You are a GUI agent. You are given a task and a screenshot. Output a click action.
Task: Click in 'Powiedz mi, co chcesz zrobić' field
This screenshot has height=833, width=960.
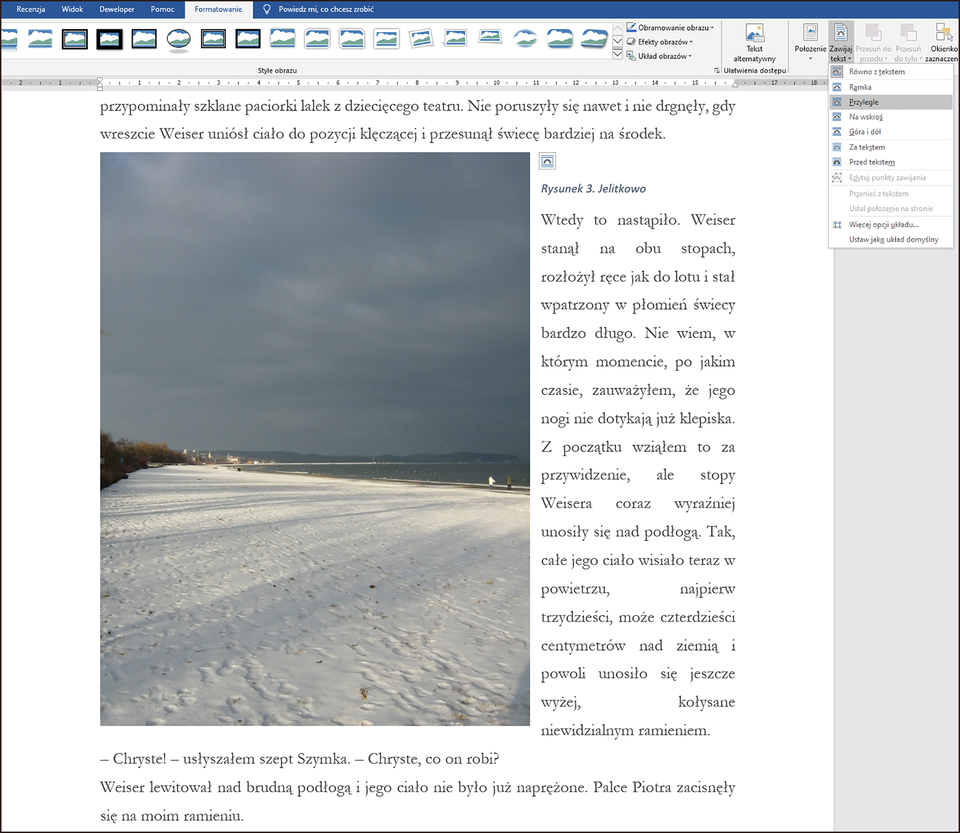tap(325, 9)
